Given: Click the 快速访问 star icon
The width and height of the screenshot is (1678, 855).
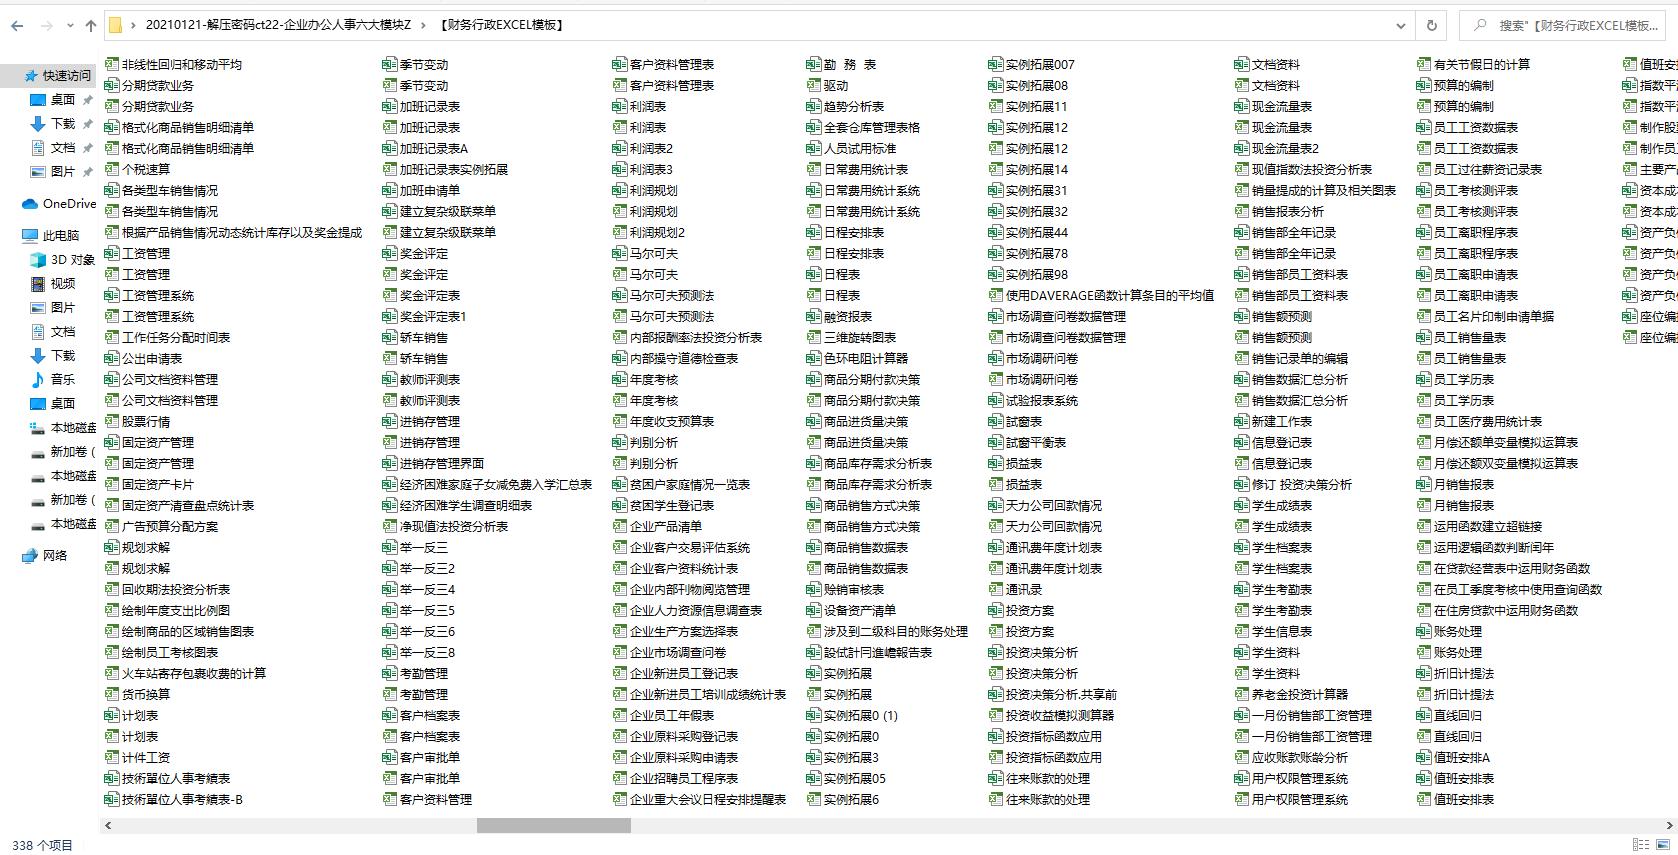Looking at the screenshot, I should coord(31,76).
